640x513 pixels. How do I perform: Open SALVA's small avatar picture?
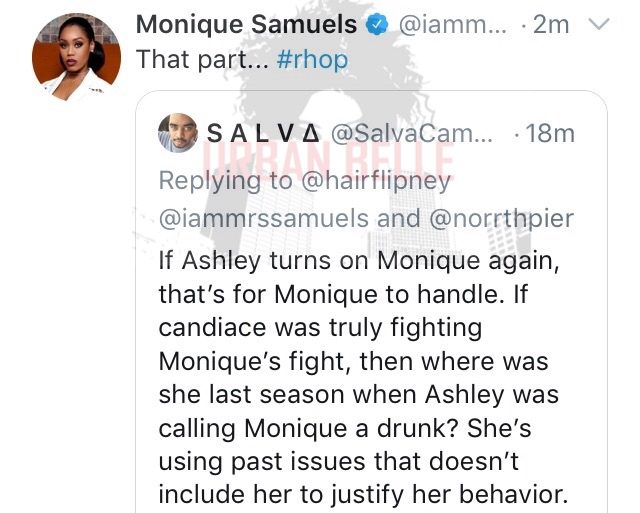pyautogui.click(x=178, y=133)
